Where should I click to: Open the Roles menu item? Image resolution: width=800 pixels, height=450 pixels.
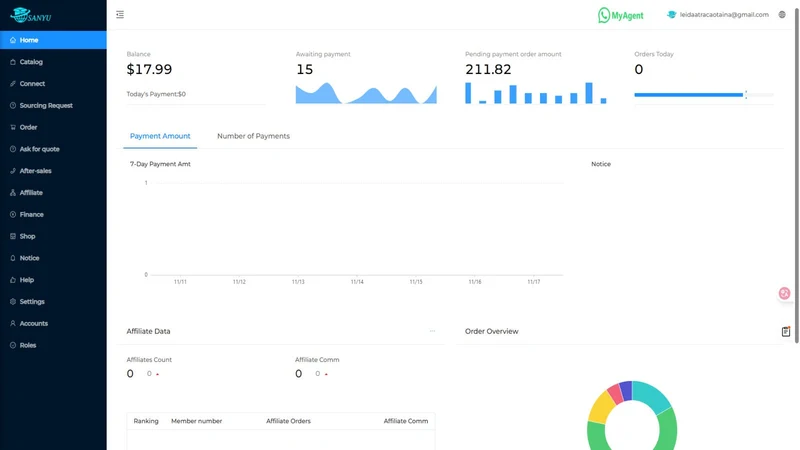pyautogui.click(x=53, y=345)
